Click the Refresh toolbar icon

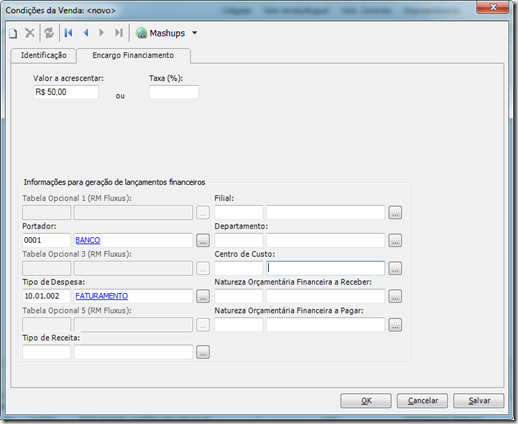pos(49,33)
